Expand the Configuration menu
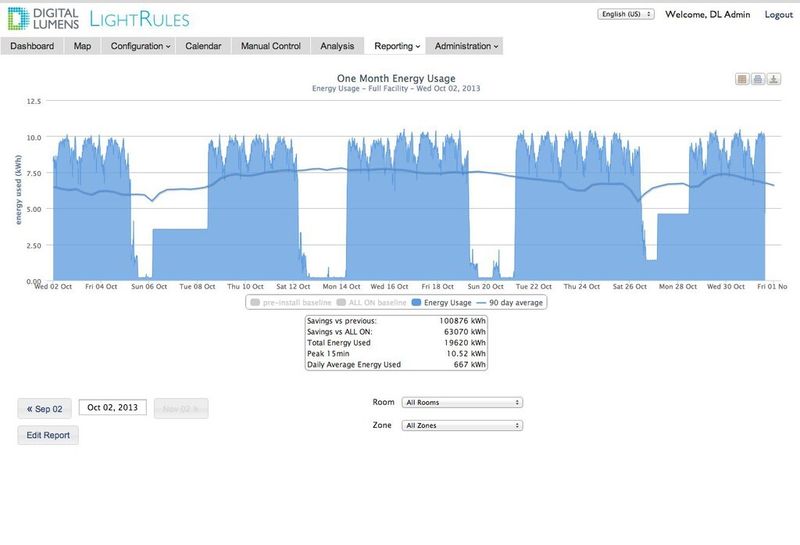The height and width of the screenshot is (545, 800). click(x=140, y=46)
